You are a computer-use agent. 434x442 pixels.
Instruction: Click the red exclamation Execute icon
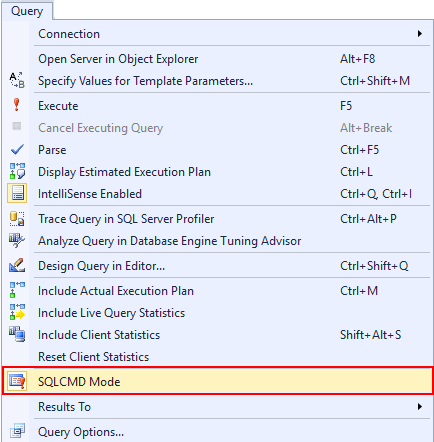(16, 105)
